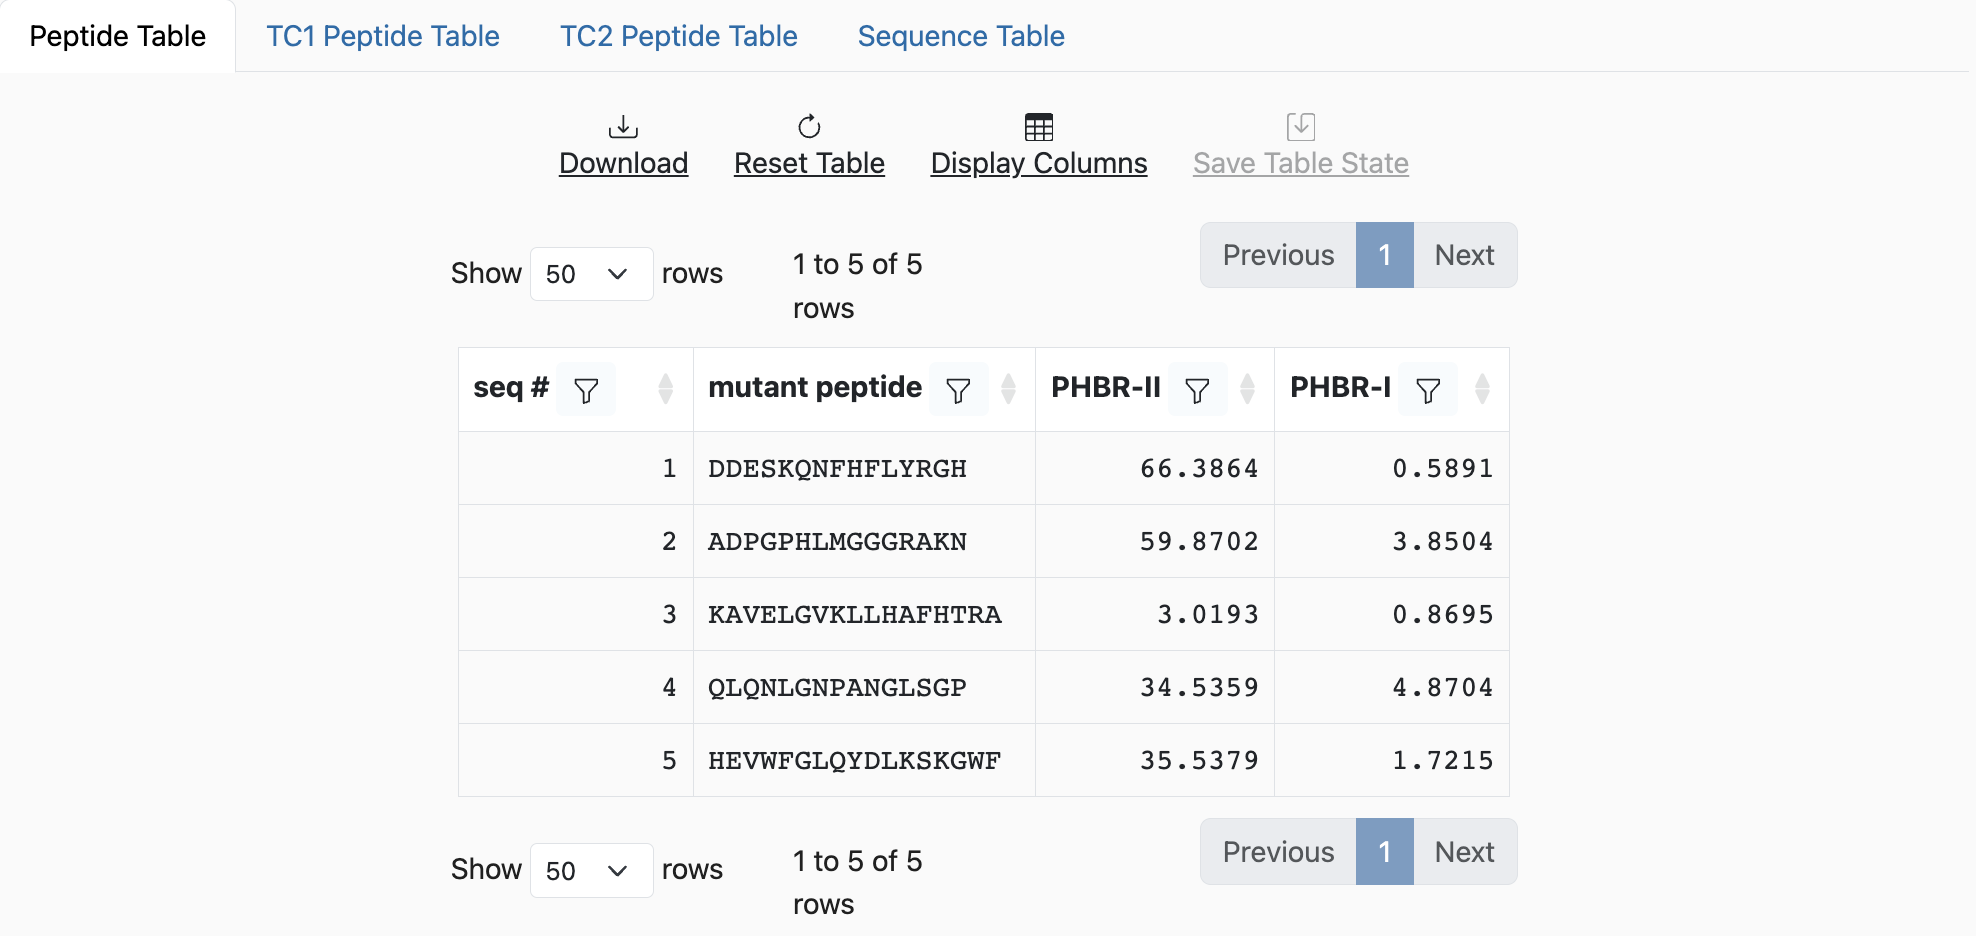Sort the table by PHBR-I values

tap(1483, 389)
